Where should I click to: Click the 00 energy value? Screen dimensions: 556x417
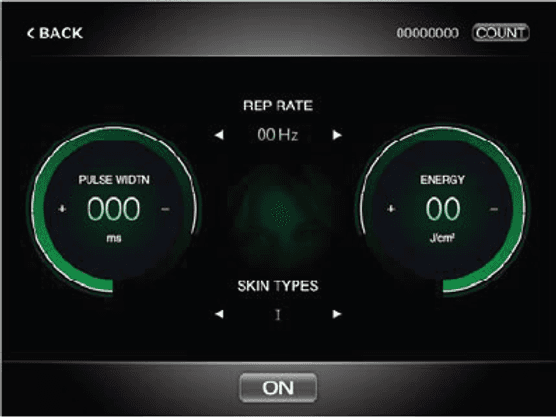click(x=443, y=209)
